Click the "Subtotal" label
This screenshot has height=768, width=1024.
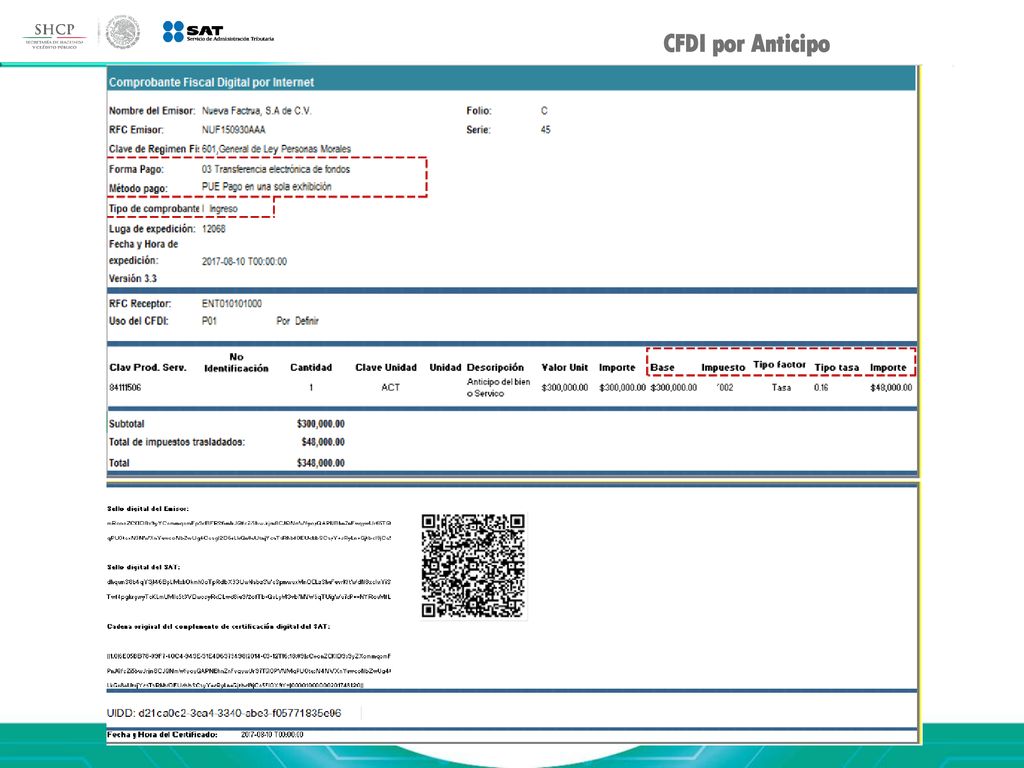[127, 424]
